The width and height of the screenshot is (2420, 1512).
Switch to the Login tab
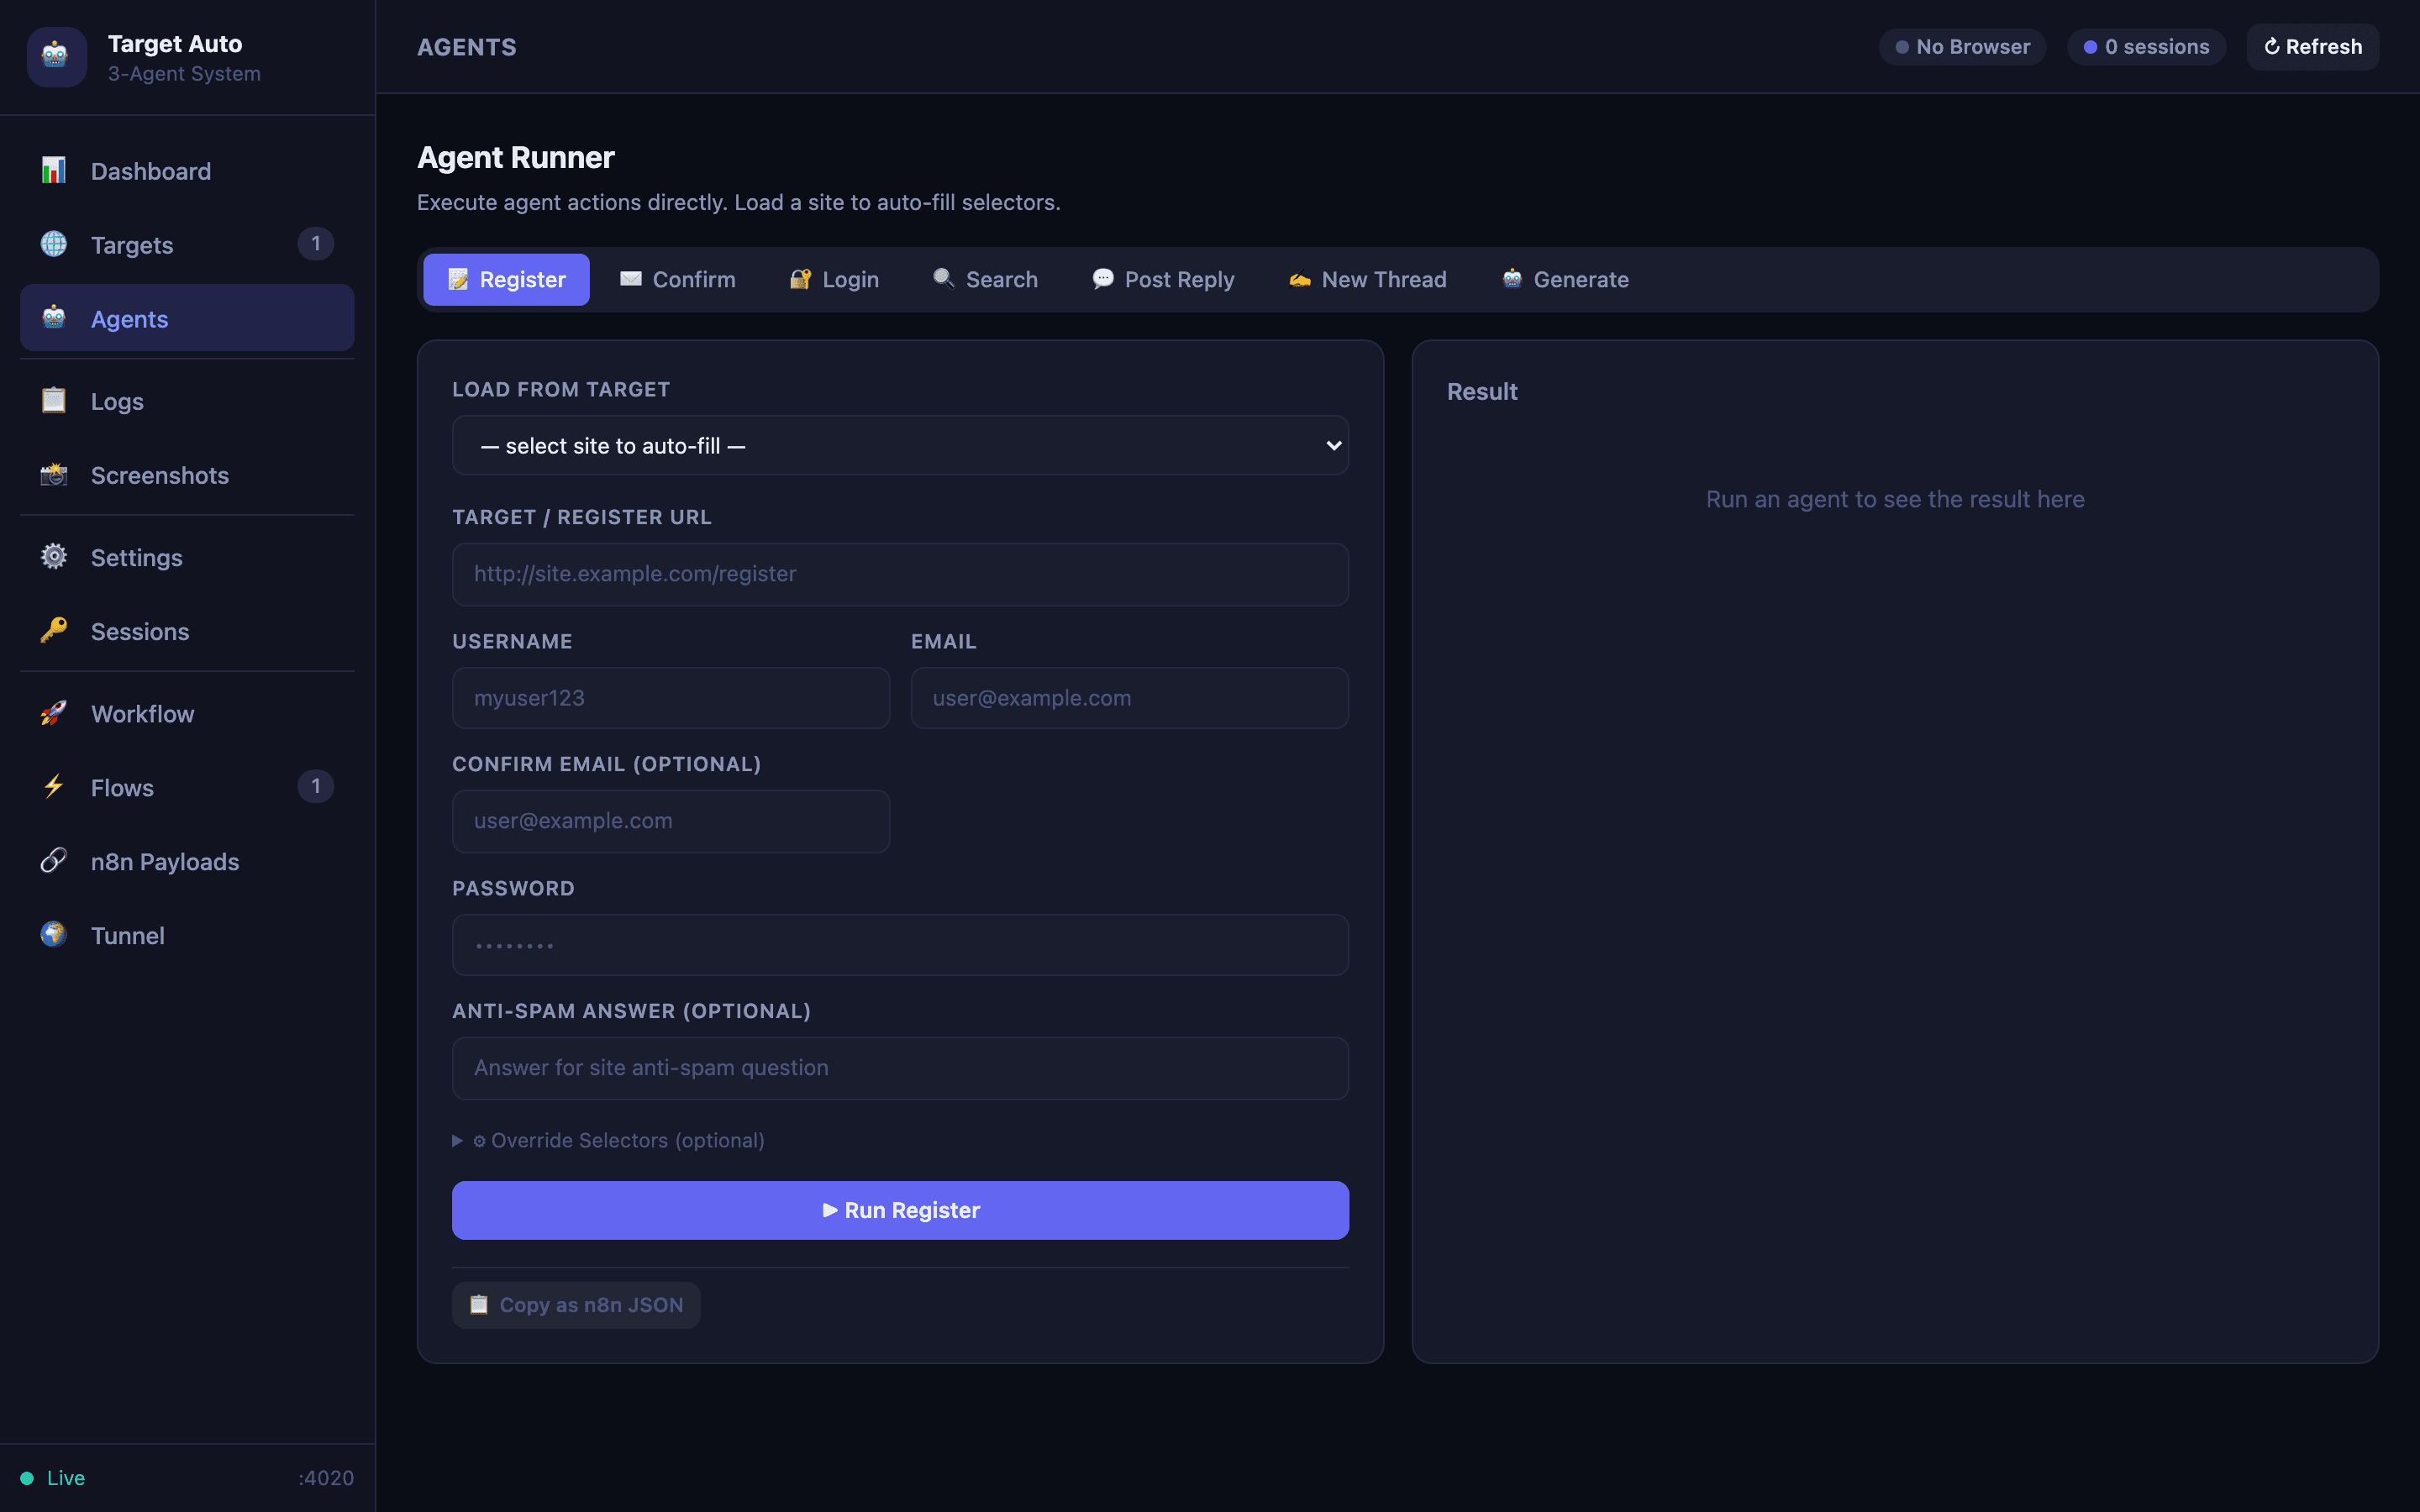(834, 280)
